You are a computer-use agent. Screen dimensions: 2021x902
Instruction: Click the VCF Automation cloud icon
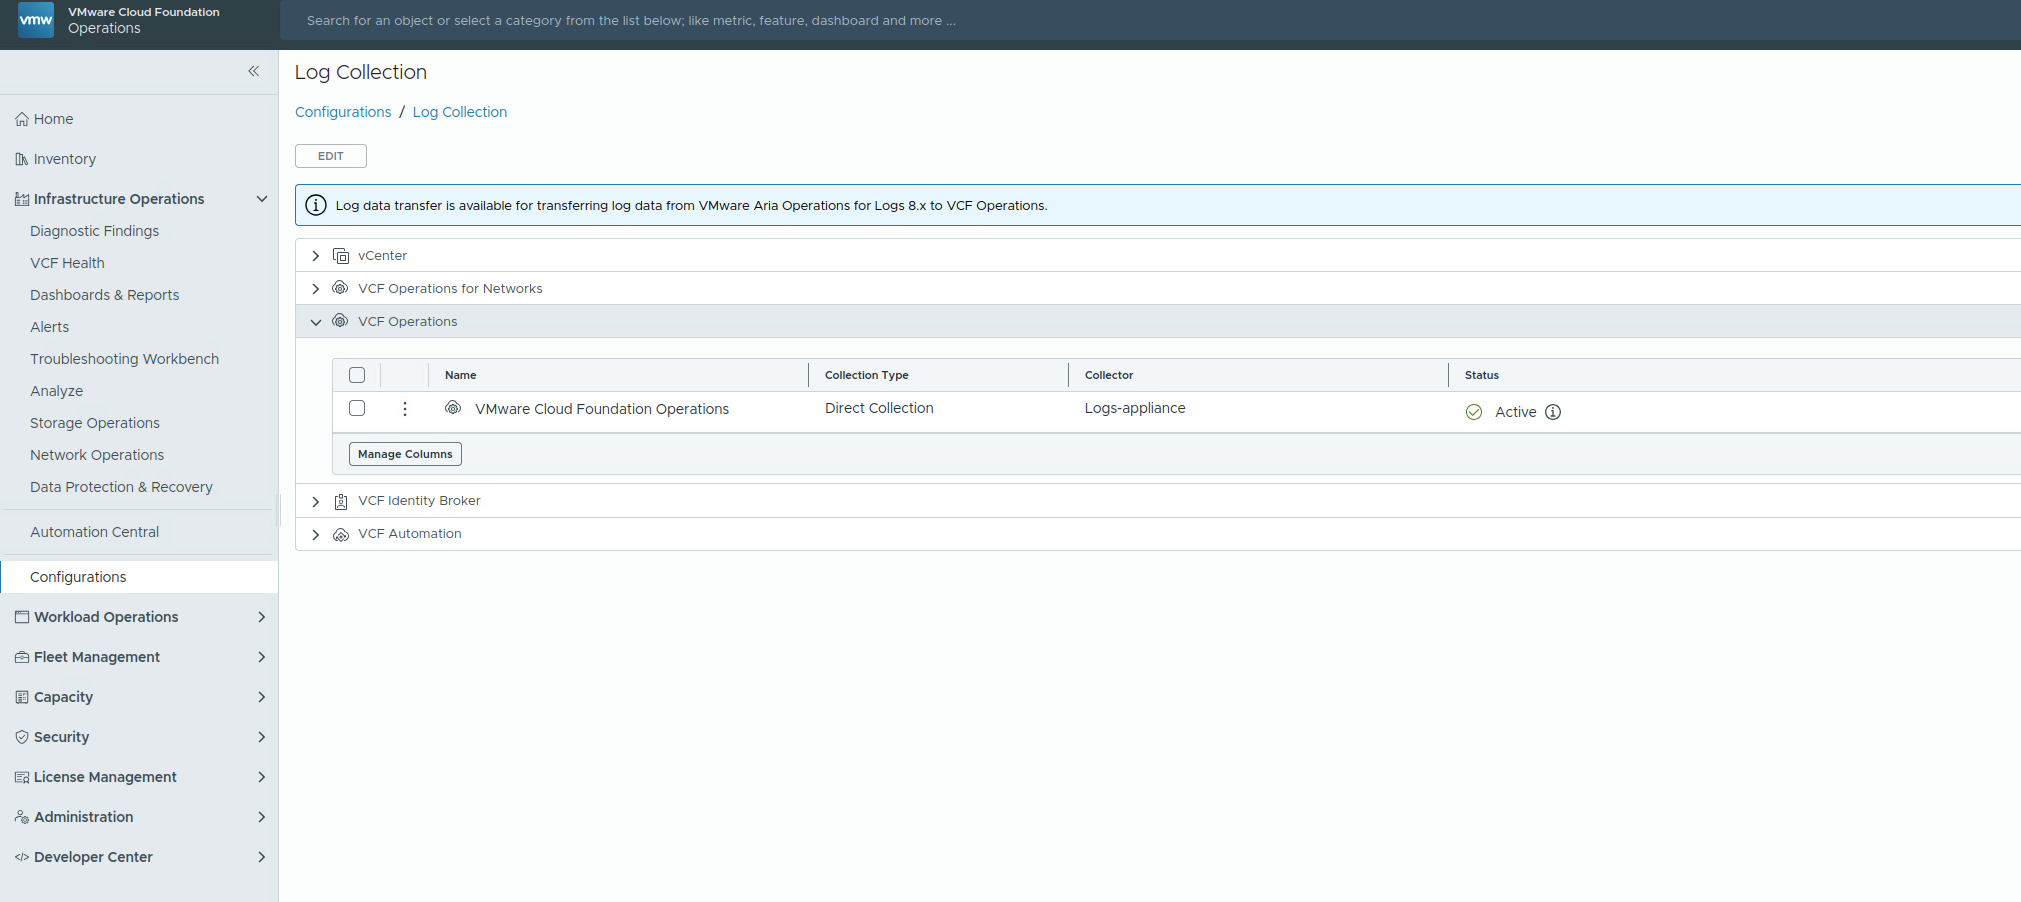pos(341,535)
